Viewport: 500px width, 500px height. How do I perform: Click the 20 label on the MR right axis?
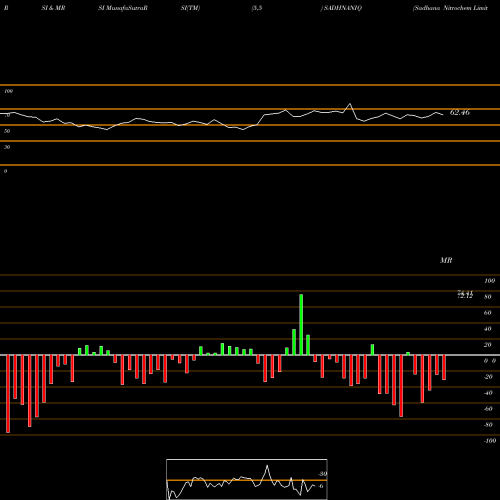[488, 345]
